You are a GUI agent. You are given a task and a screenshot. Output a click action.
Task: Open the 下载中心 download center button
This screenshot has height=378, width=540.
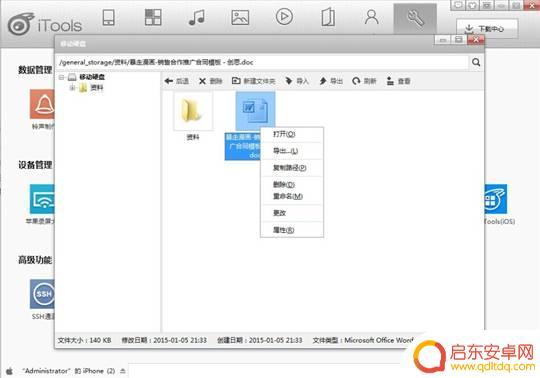coord(487,29)
